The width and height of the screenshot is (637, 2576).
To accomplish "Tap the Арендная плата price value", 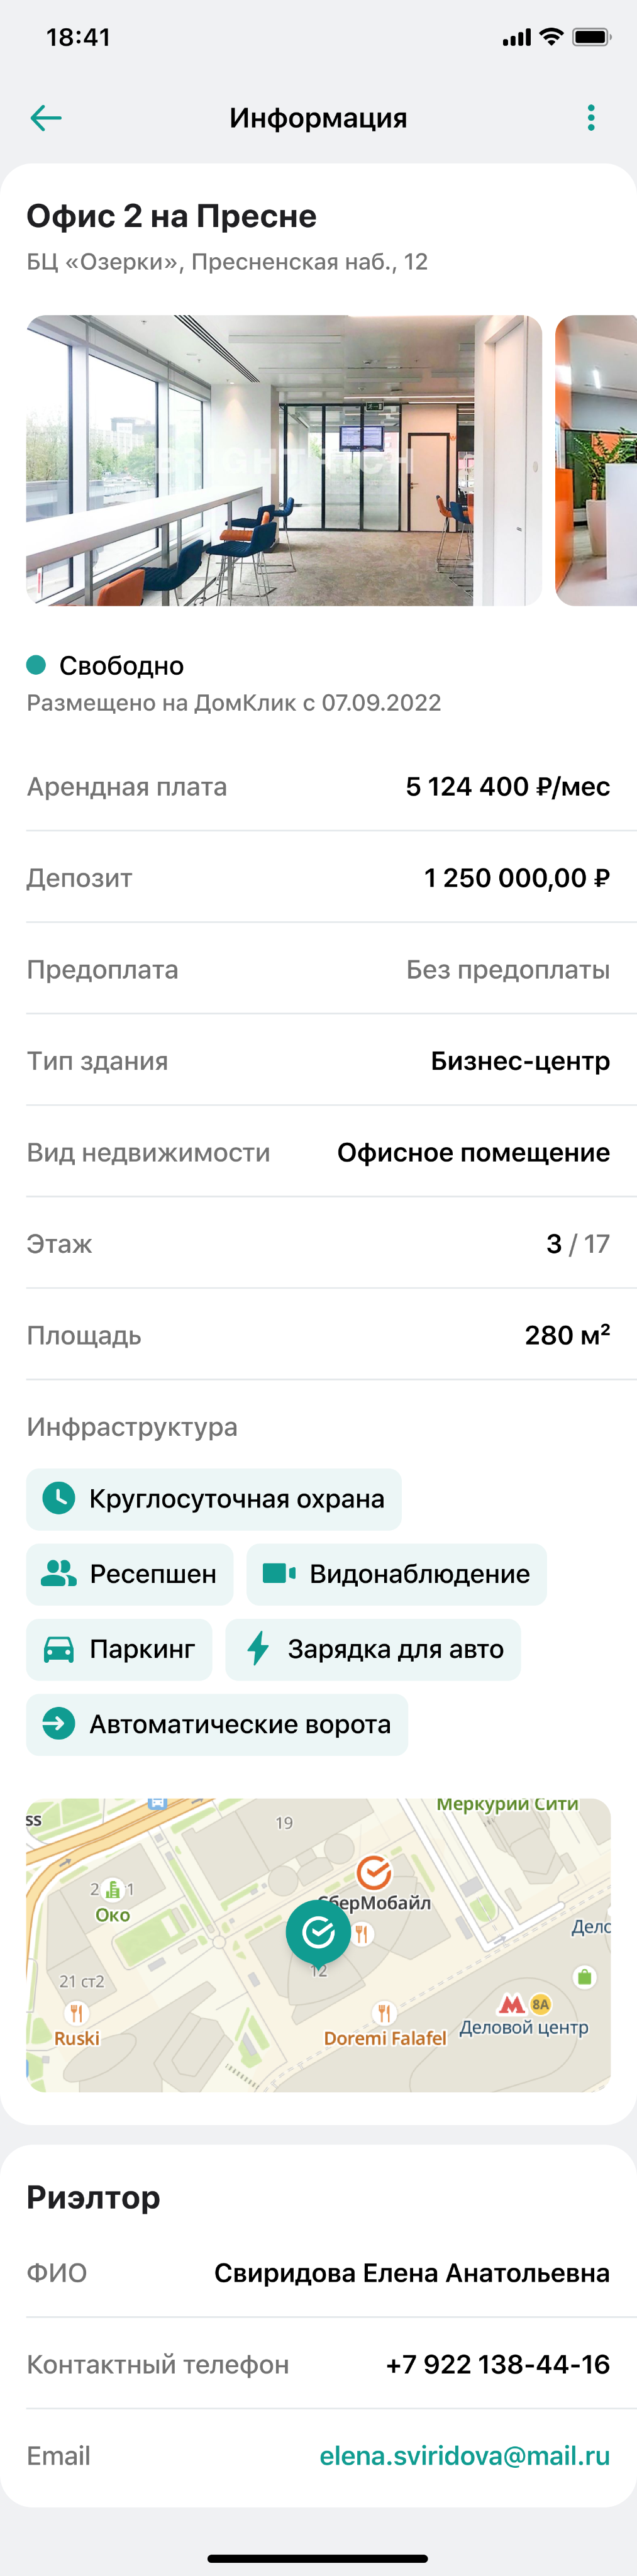I will point(507,787).
